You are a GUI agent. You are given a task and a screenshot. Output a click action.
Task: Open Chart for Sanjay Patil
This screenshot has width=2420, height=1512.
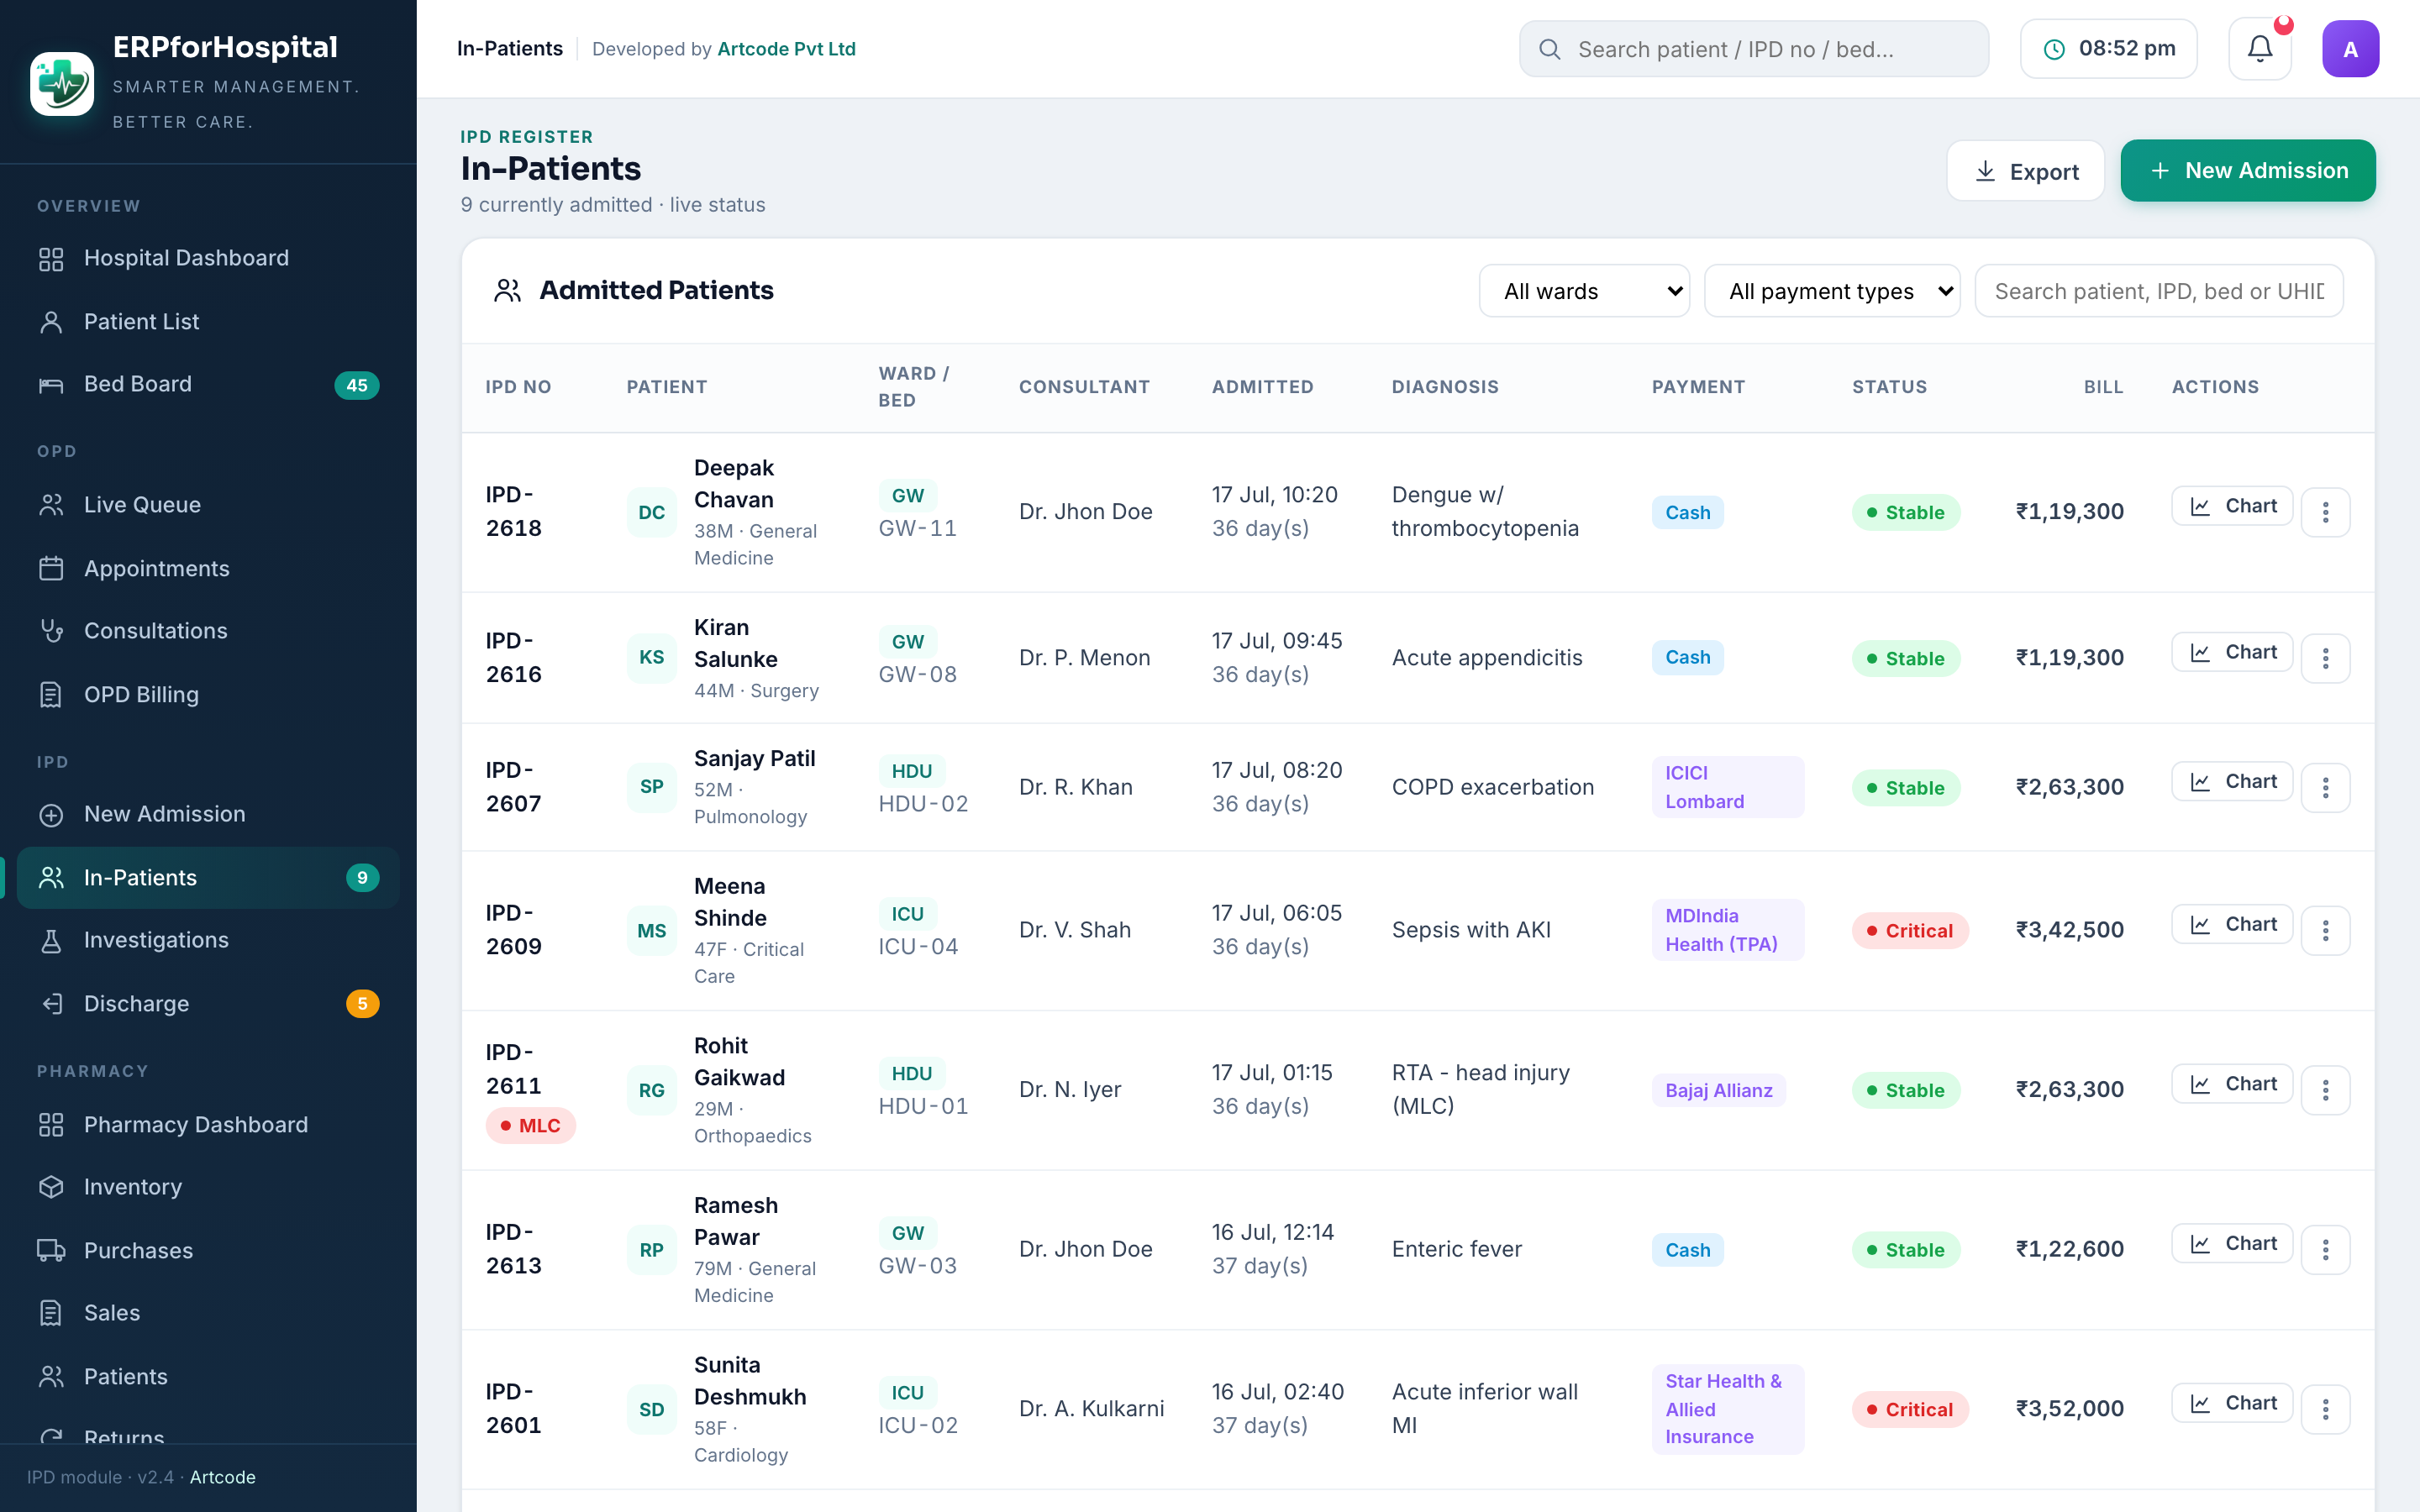(x=2231, y=782)
